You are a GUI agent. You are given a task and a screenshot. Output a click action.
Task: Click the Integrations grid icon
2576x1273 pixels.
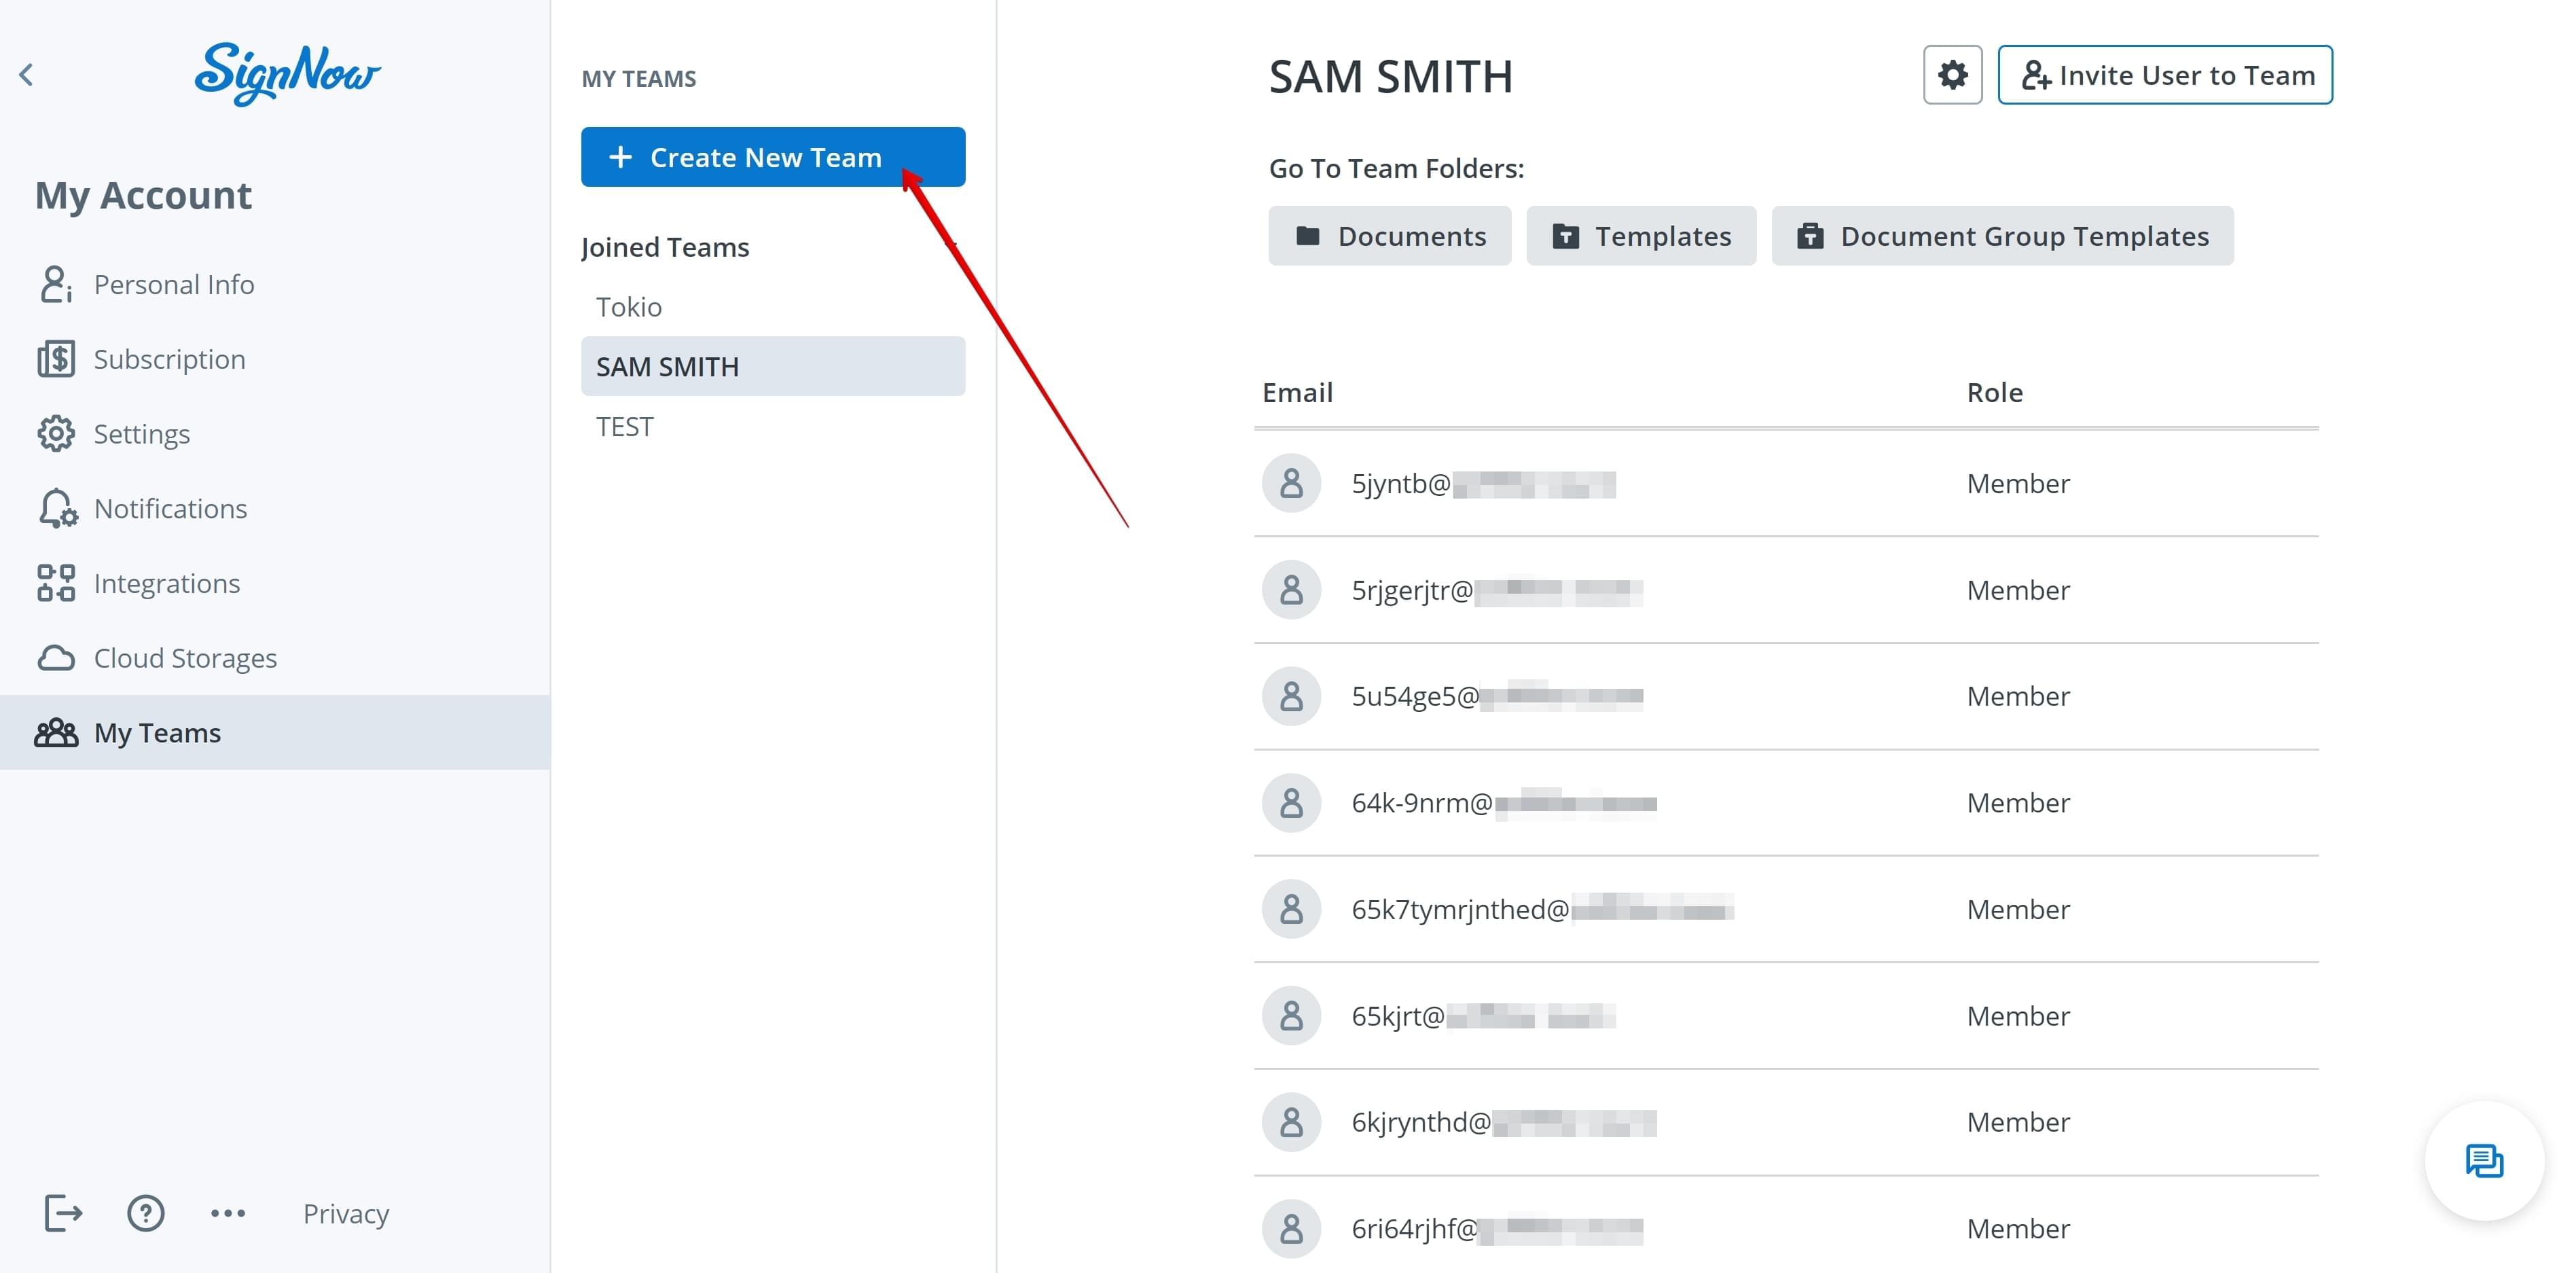(x=56, y=583)
